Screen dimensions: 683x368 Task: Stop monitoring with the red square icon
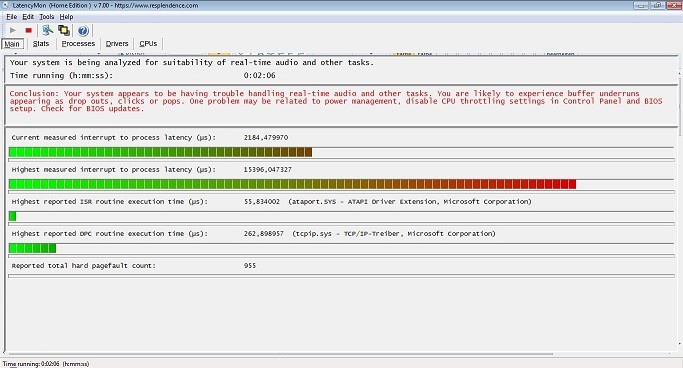(x=29, y=30)
